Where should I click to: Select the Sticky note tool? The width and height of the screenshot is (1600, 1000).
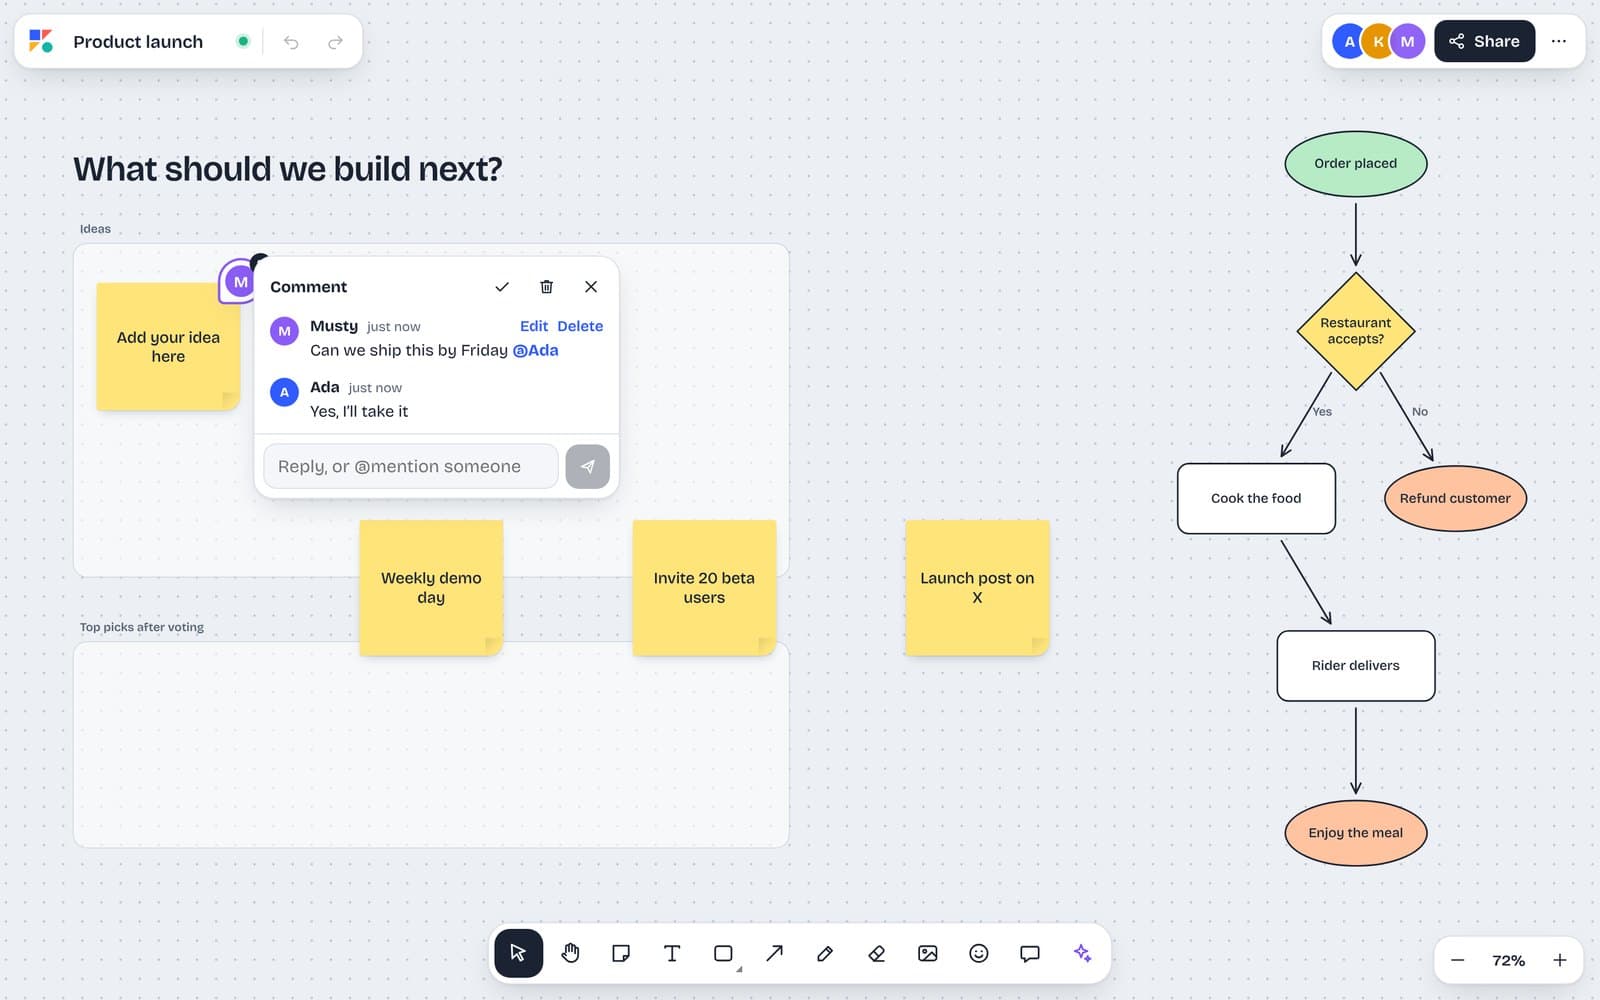[621, 953]
